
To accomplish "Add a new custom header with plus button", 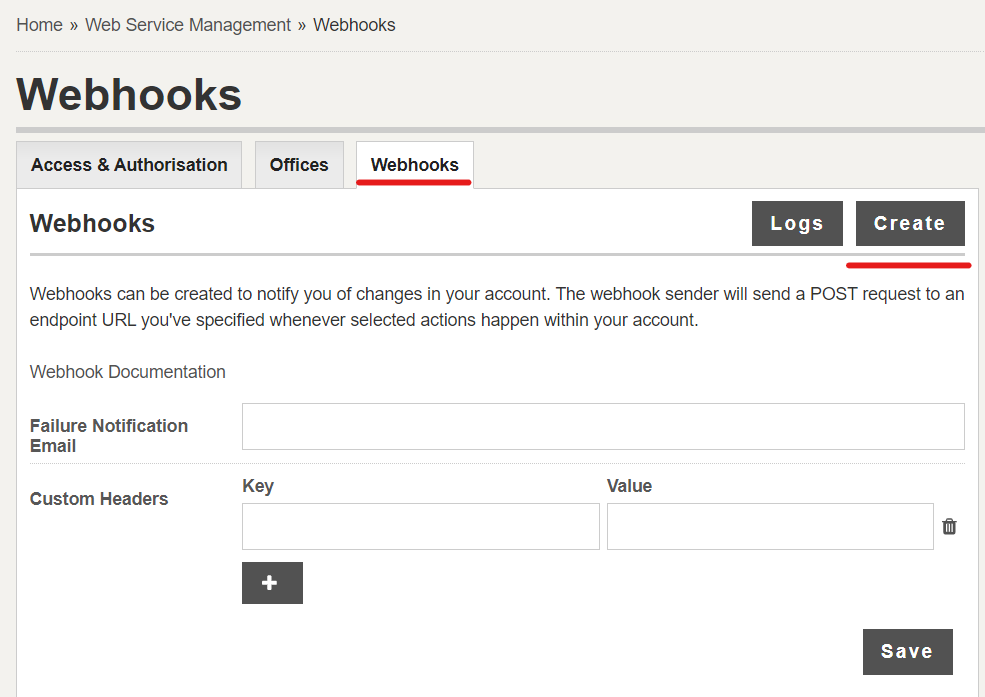I will (272, 583).
